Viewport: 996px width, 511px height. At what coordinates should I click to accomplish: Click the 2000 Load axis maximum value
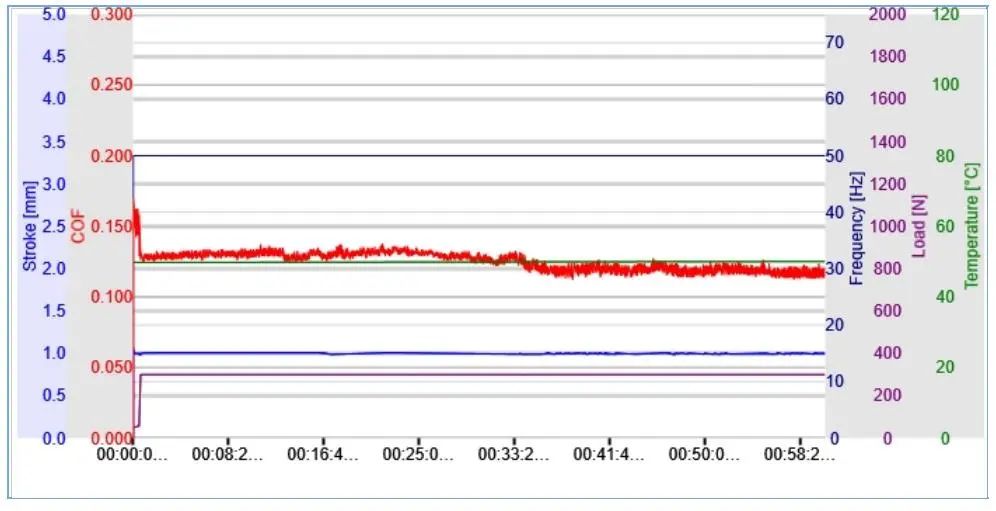click(x=887, y=14)
